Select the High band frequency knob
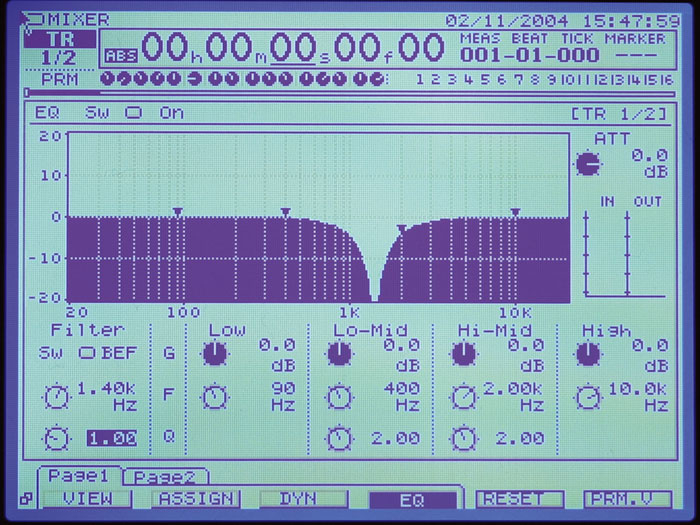Viewport: 700px width, 525px height. point(588,396)
